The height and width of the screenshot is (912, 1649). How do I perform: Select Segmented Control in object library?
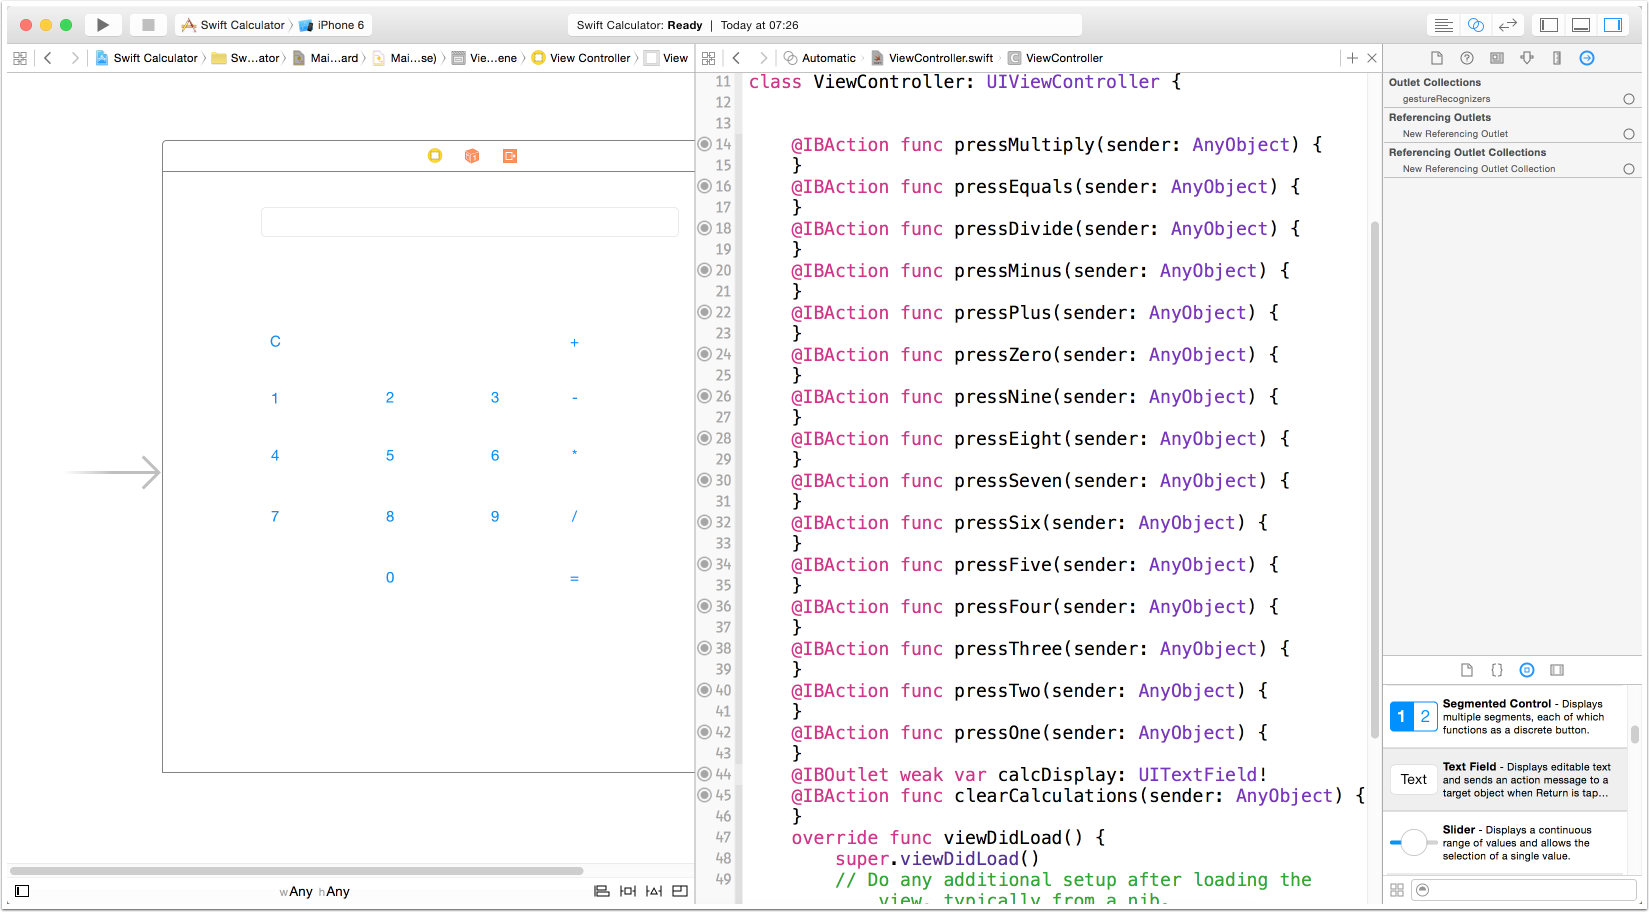(x=1506, y=717)
